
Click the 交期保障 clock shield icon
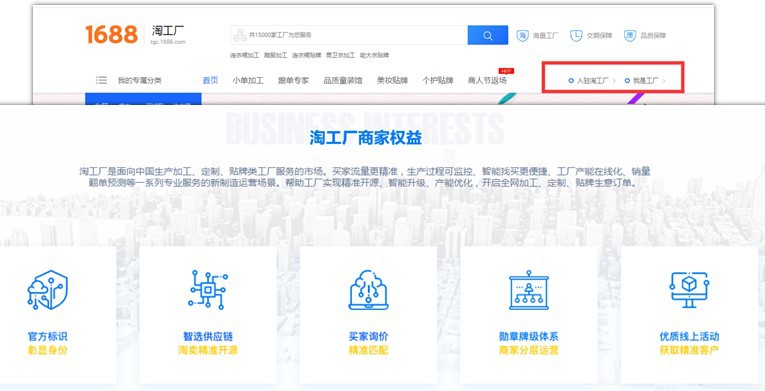576,35
